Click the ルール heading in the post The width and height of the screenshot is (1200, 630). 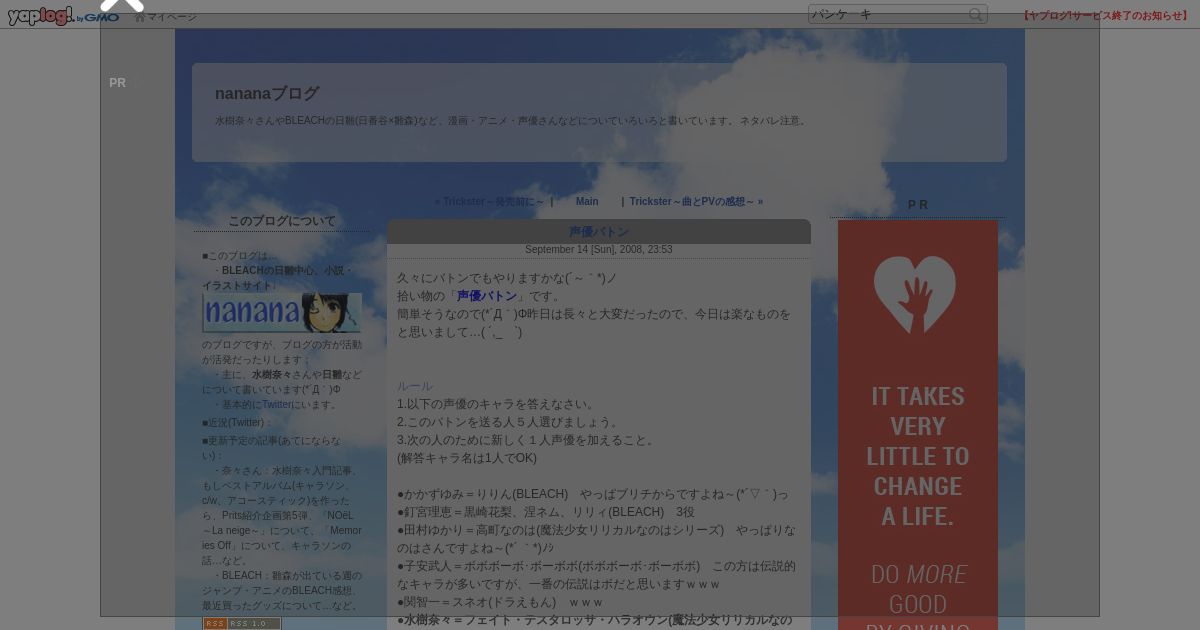click(x=415, y=386)
